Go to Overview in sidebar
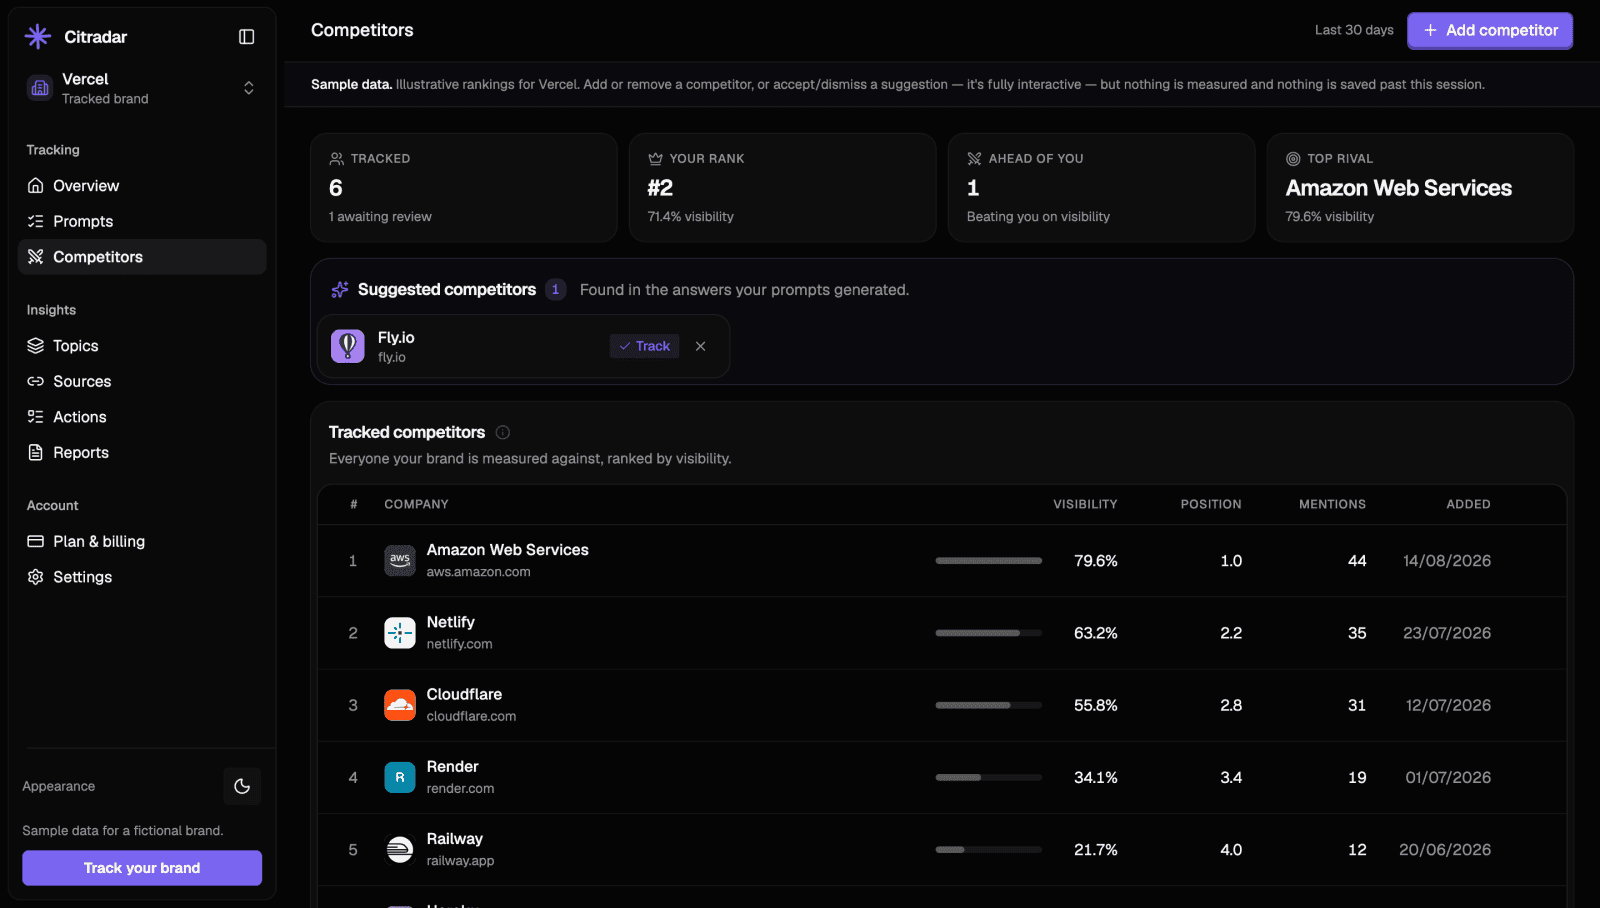This screenshot has width=1600, height=908. (142, 186)
